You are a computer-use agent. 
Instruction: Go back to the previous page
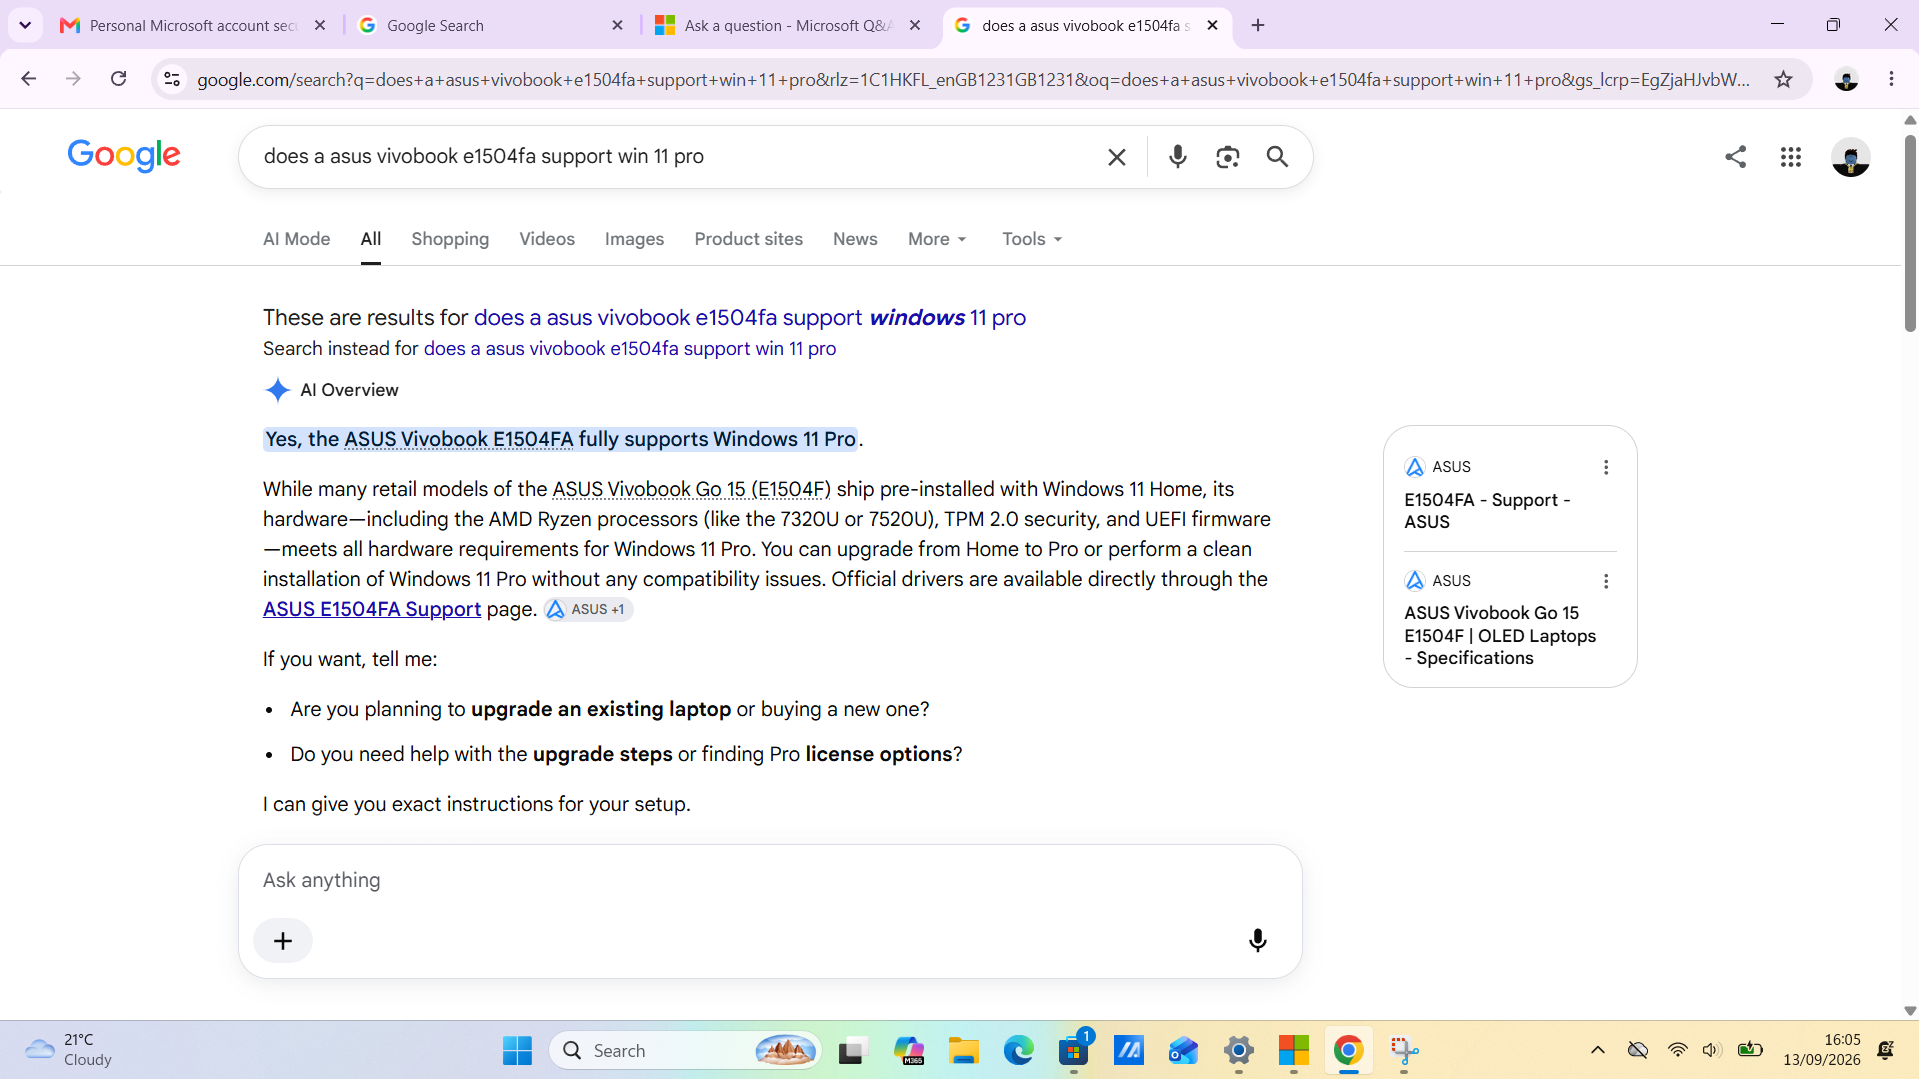click(x=28, y=79)
